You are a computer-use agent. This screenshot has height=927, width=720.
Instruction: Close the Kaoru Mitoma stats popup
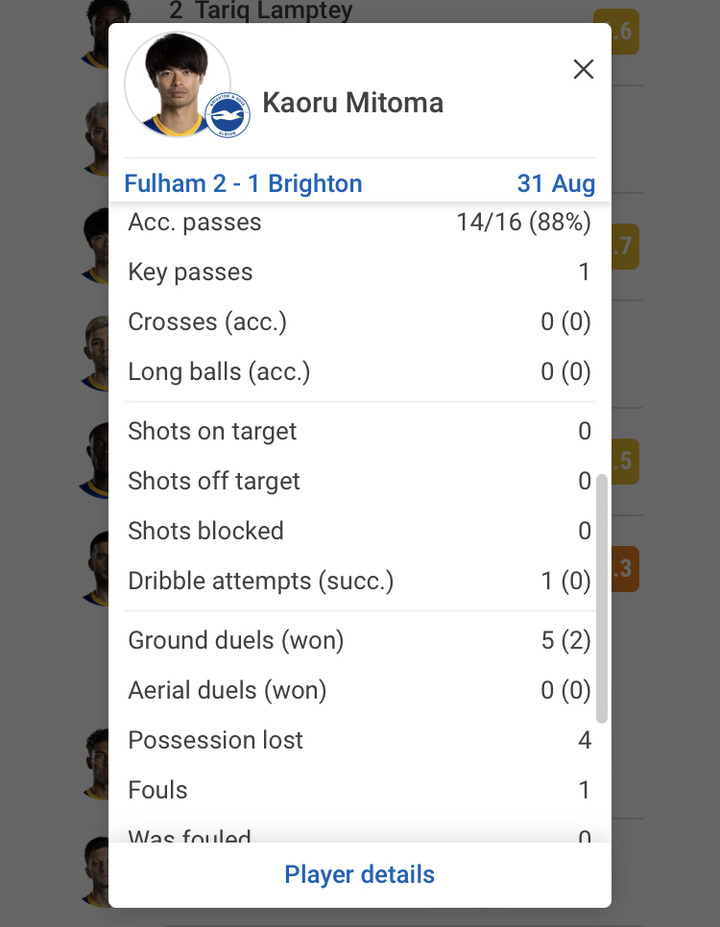click(583, 69)
